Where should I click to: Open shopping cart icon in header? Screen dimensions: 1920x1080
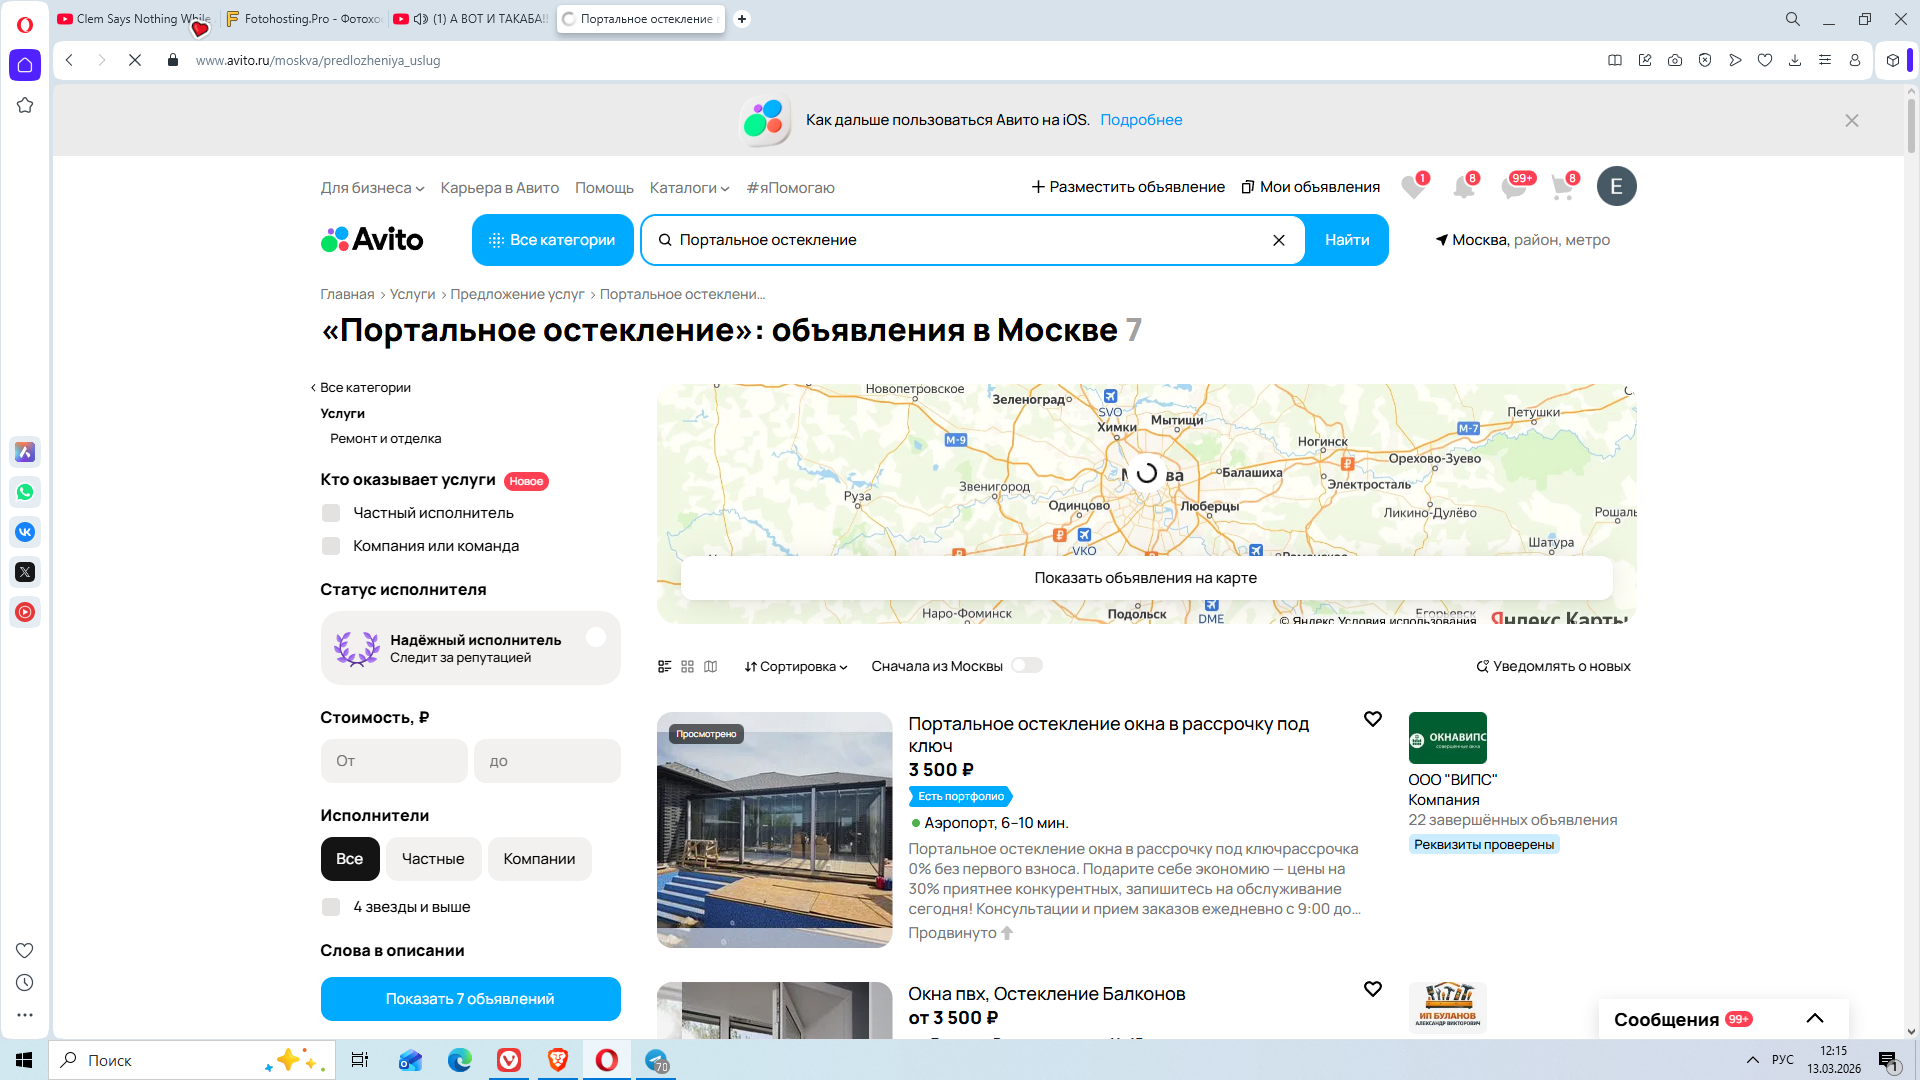pyautogui.click(x=1562, y=187)
